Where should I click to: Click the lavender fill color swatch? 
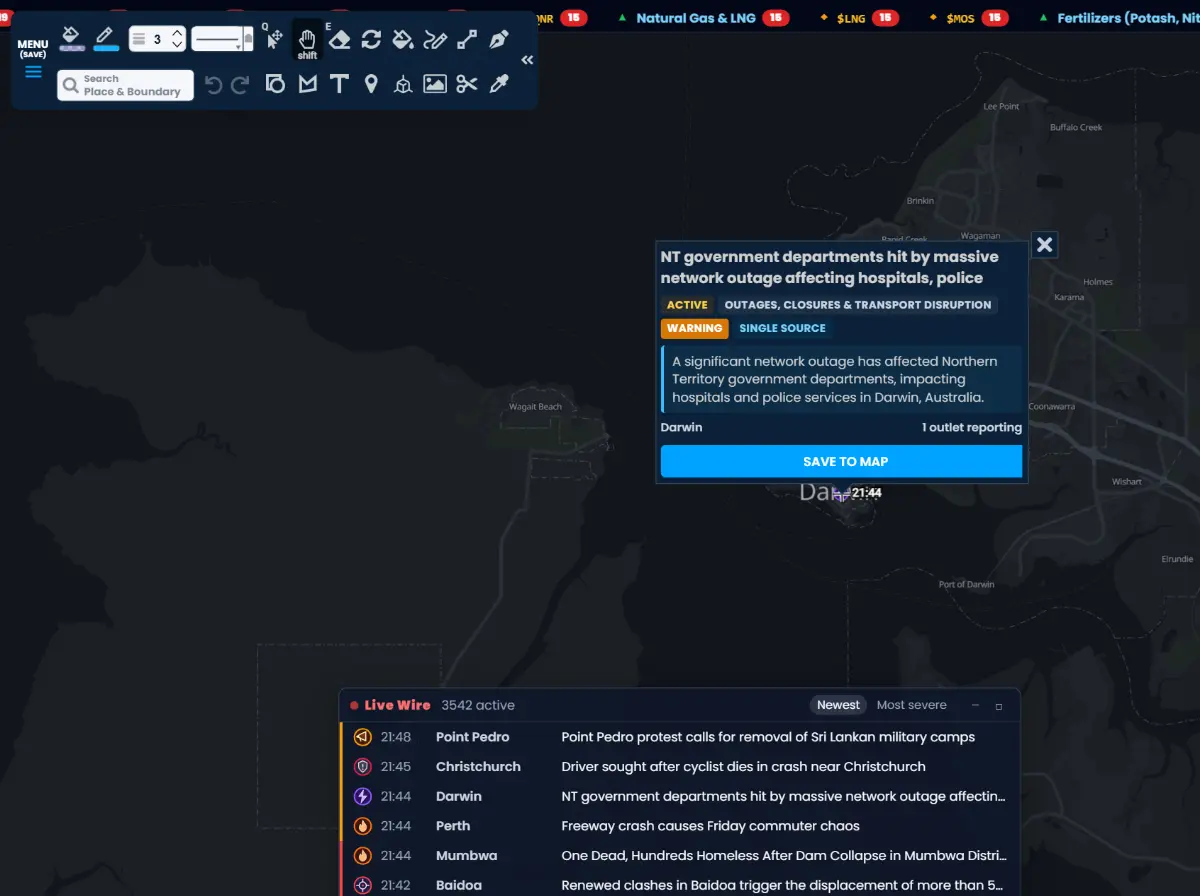tap(70, 48)
